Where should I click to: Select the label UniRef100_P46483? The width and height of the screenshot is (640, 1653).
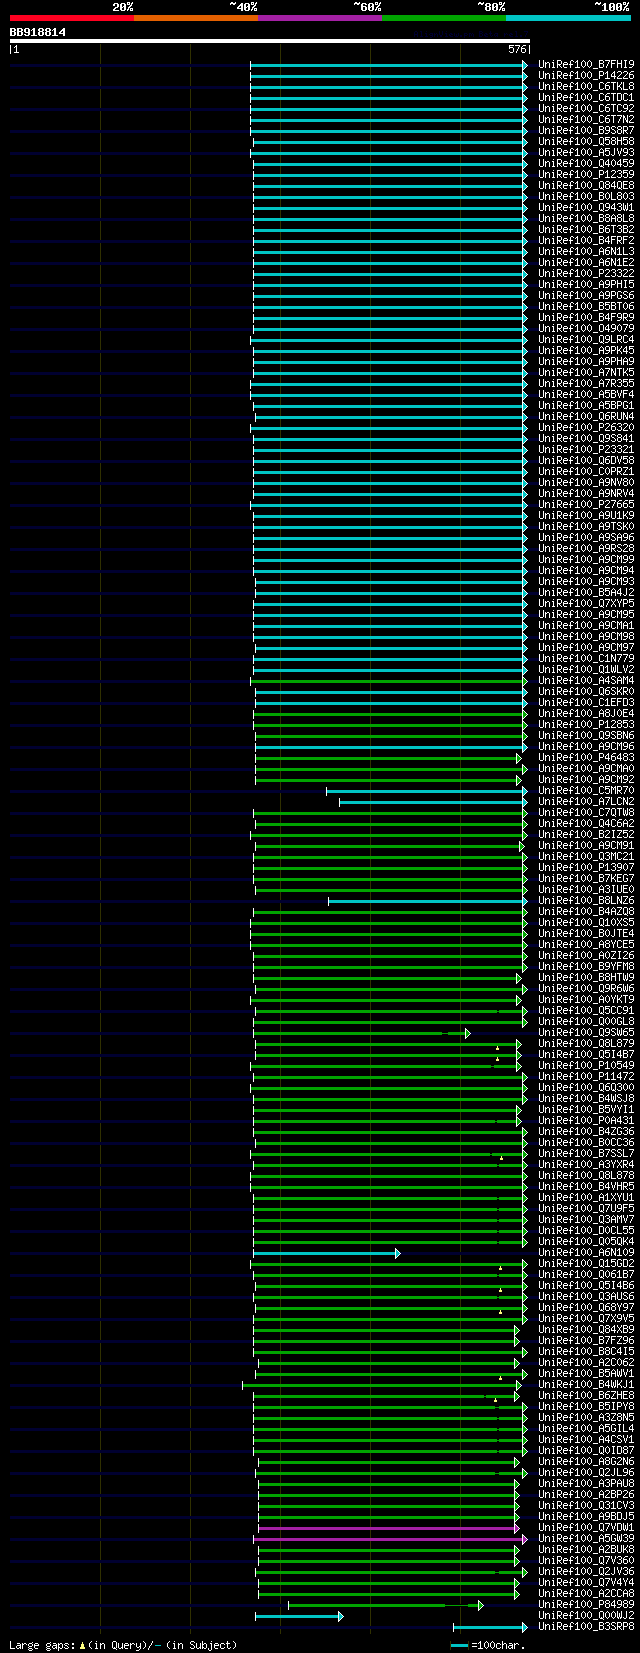point(586,757)
